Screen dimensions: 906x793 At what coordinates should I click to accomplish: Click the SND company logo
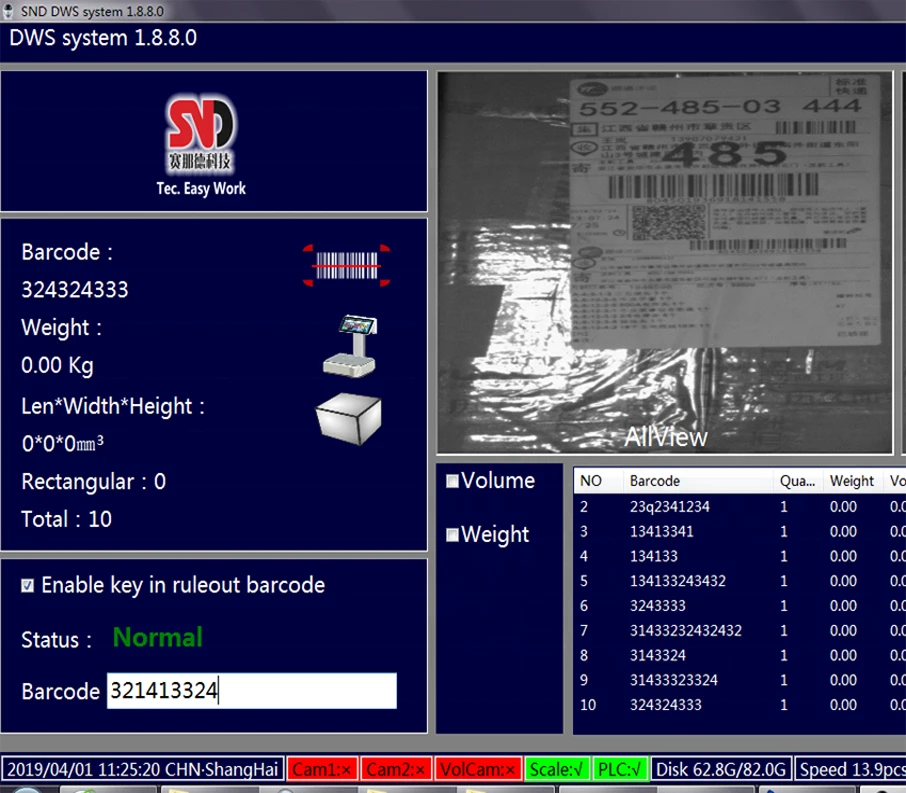201,130
